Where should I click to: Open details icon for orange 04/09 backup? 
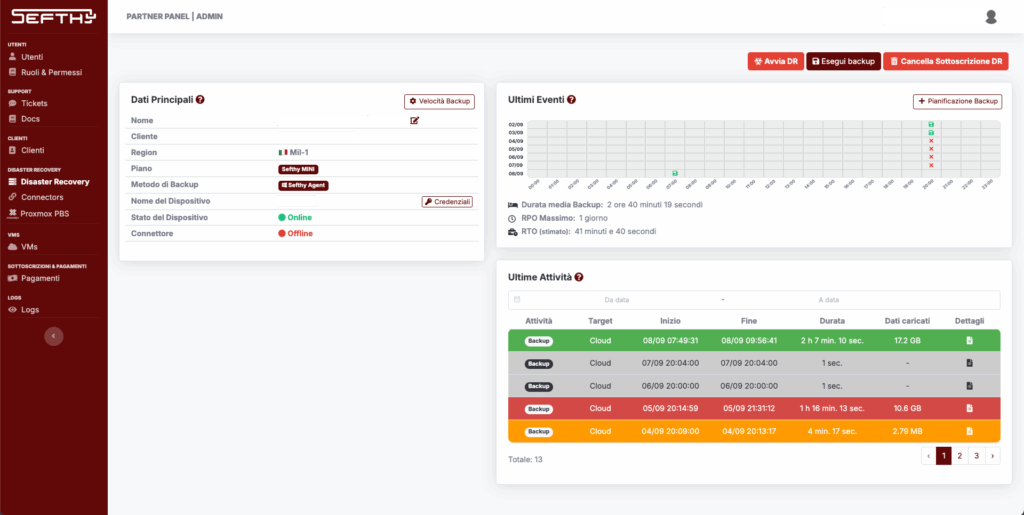969,431
